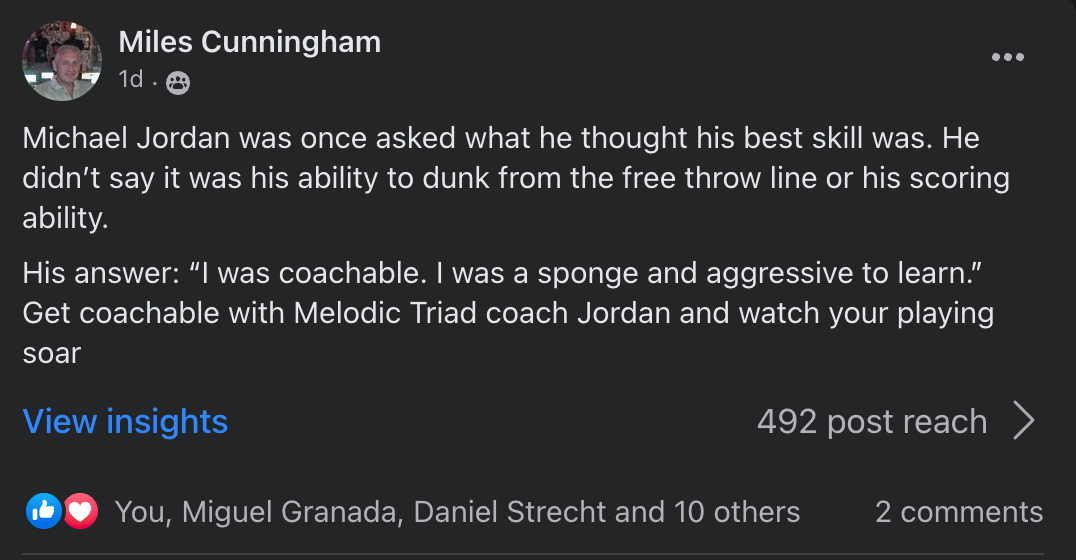
Task: Click the View insights link
Action: pos(125,422)
